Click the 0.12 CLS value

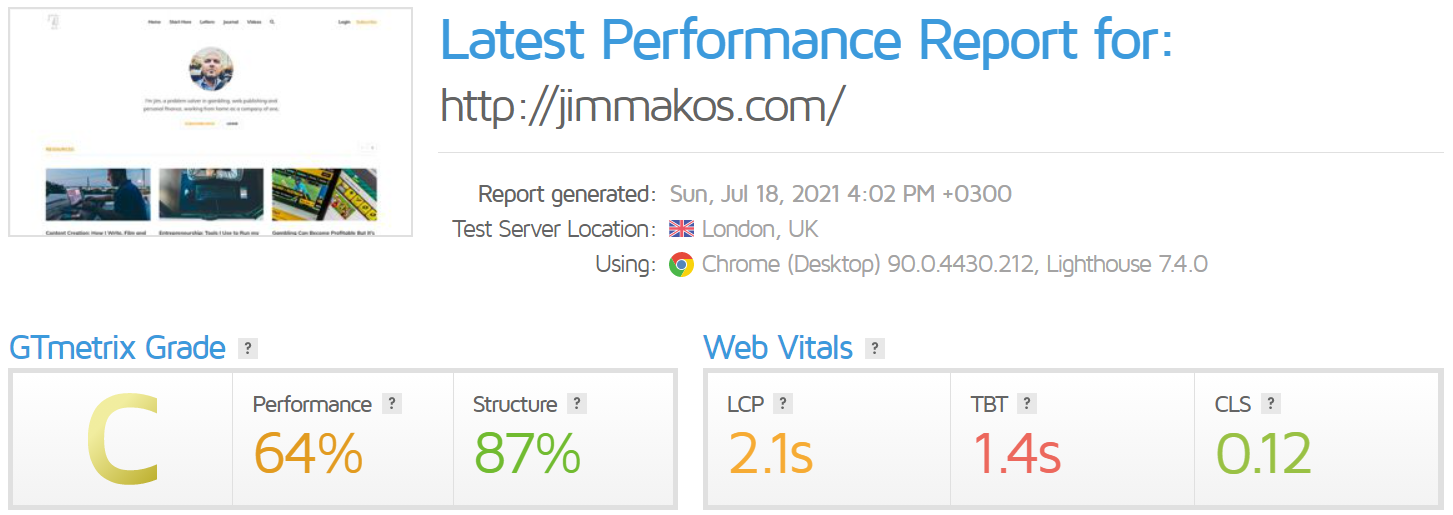[x=1263, y=453]
